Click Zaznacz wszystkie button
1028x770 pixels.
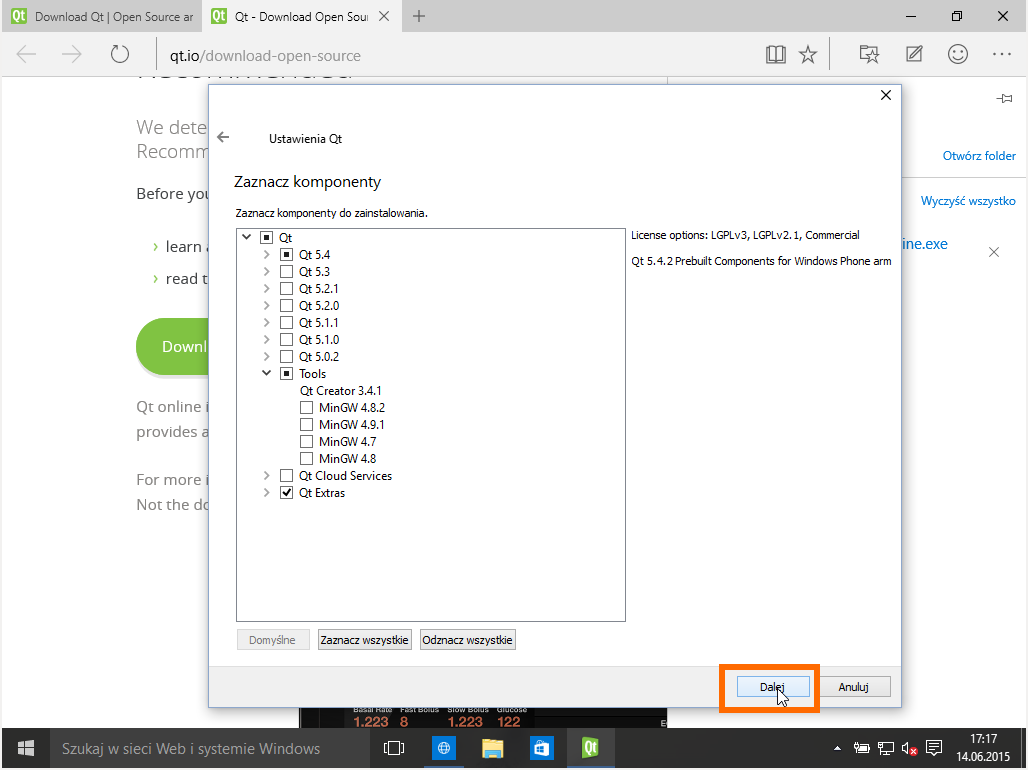[x=365, y=639]
